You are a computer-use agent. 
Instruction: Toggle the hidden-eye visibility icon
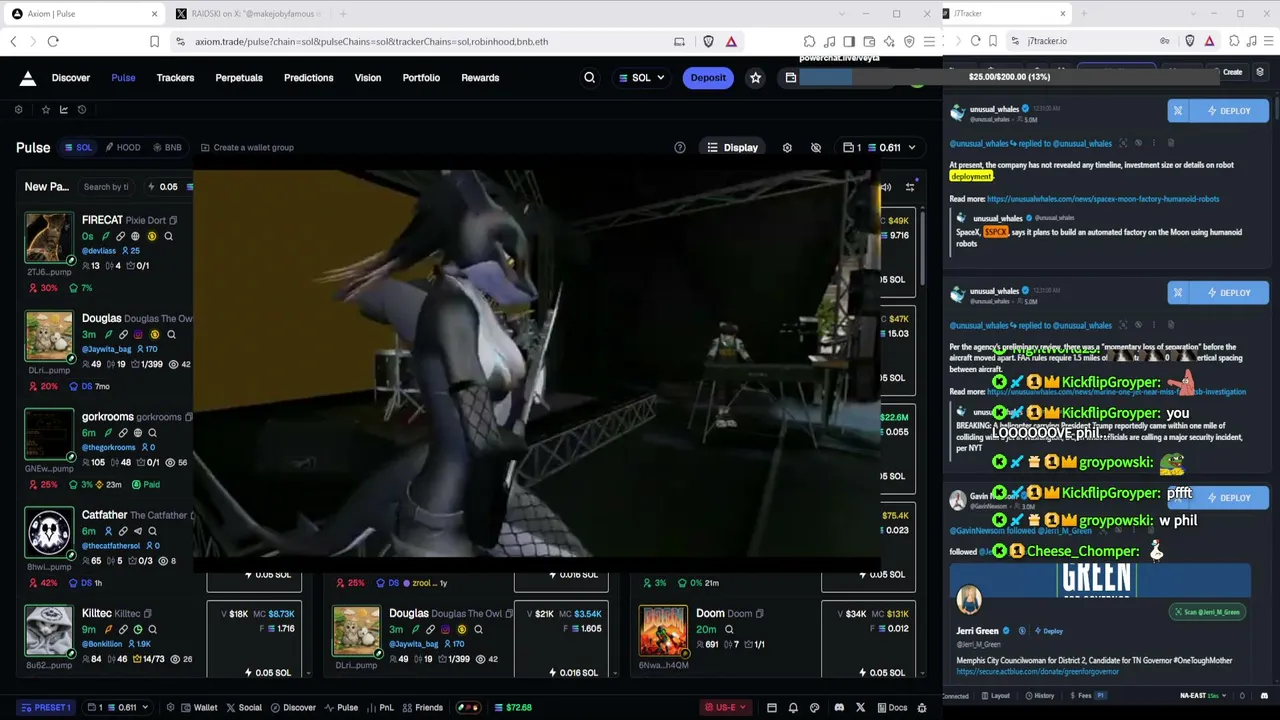click(816, 148)
